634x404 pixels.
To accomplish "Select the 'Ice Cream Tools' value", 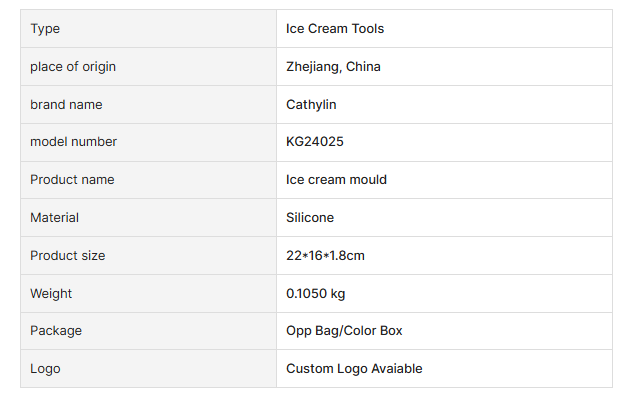I will click(x=335, y=29).
